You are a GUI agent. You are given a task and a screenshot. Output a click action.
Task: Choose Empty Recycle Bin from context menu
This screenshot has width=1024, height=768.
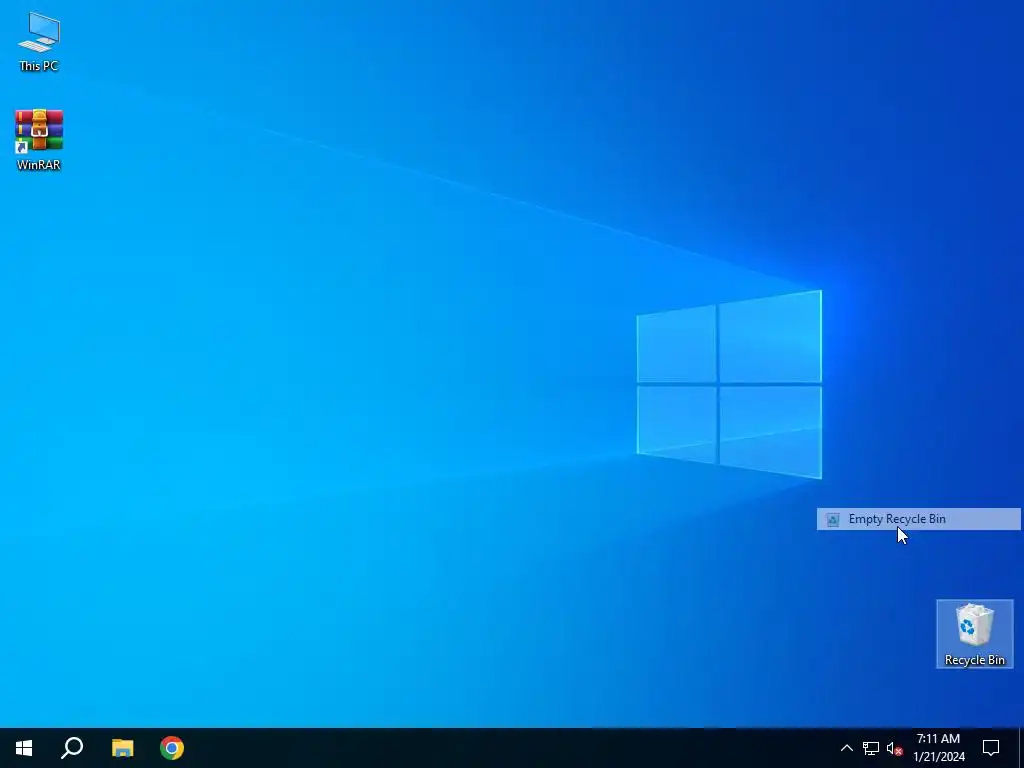(918, 519)
